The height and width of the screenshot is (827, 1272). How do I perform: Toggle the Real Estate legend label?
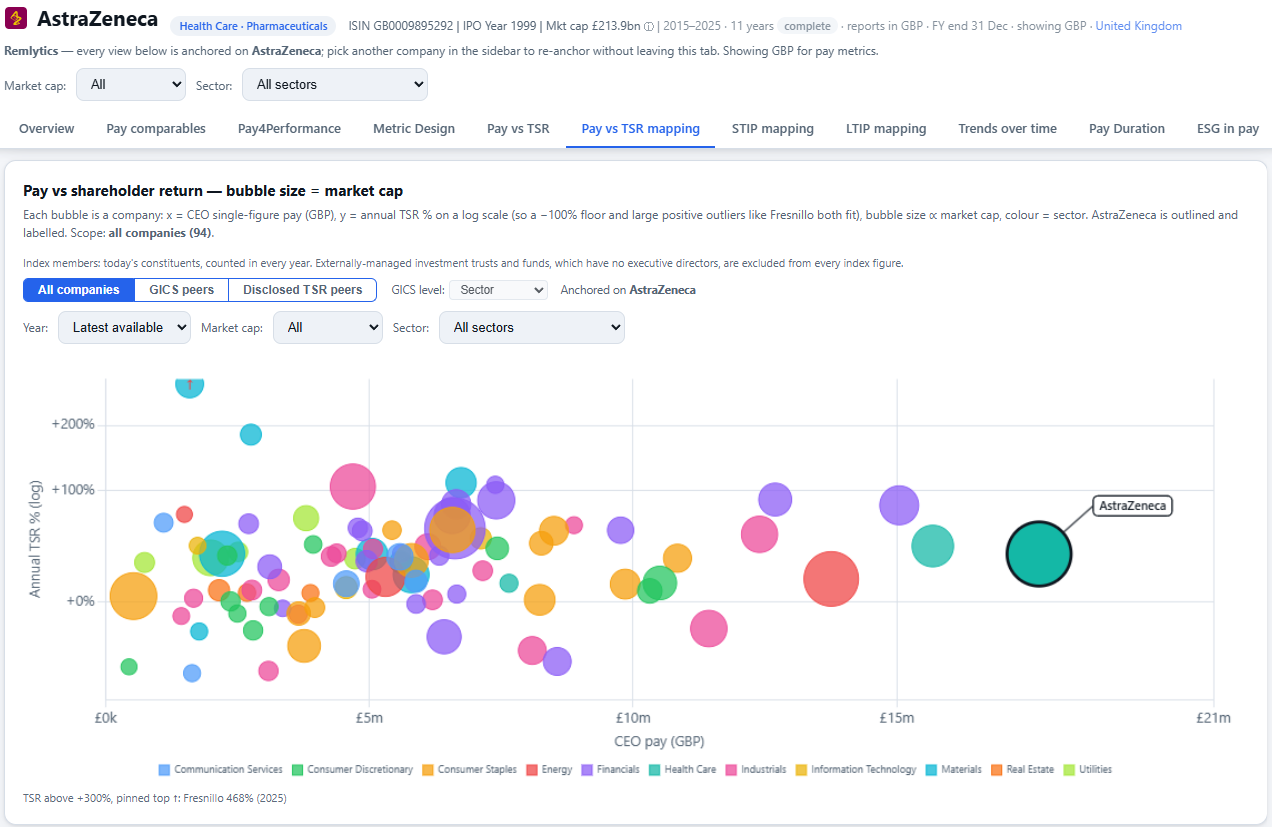(x=1030, y=770)
